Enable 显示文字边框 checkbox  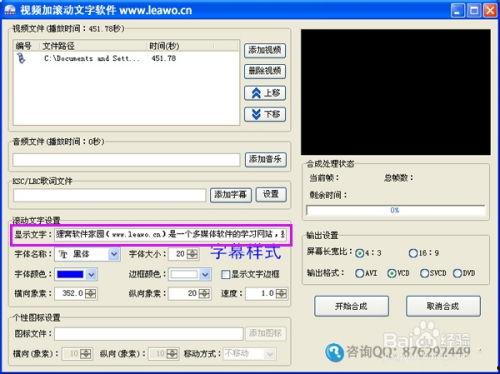coord(226,274)
